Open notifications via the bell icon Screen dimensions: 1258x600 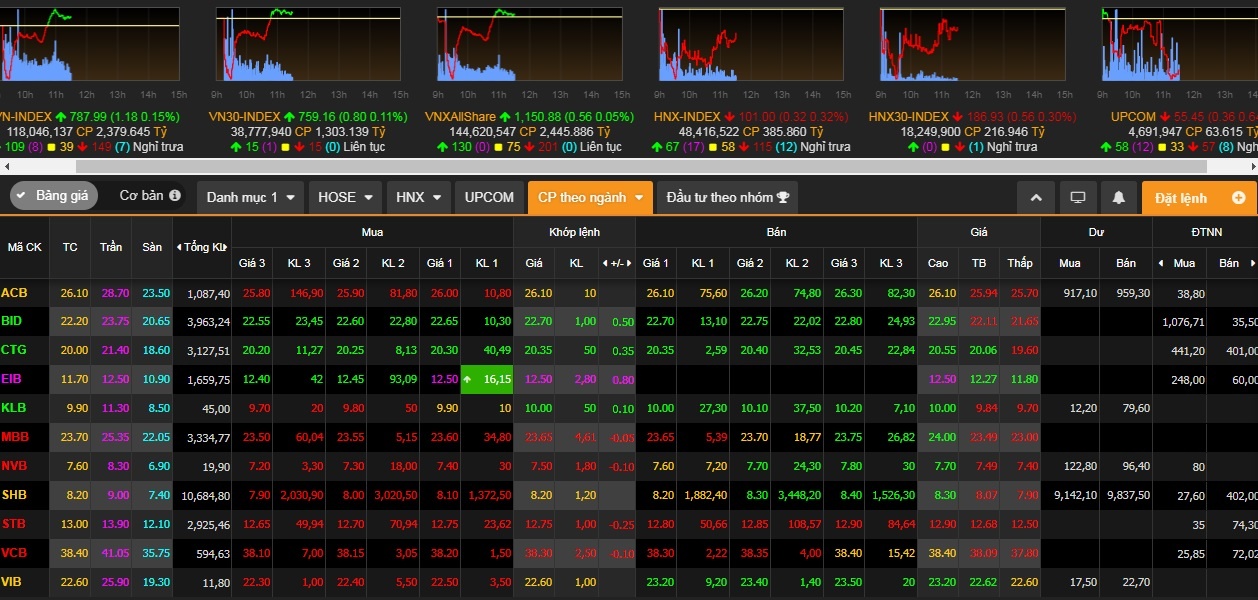1118,197
